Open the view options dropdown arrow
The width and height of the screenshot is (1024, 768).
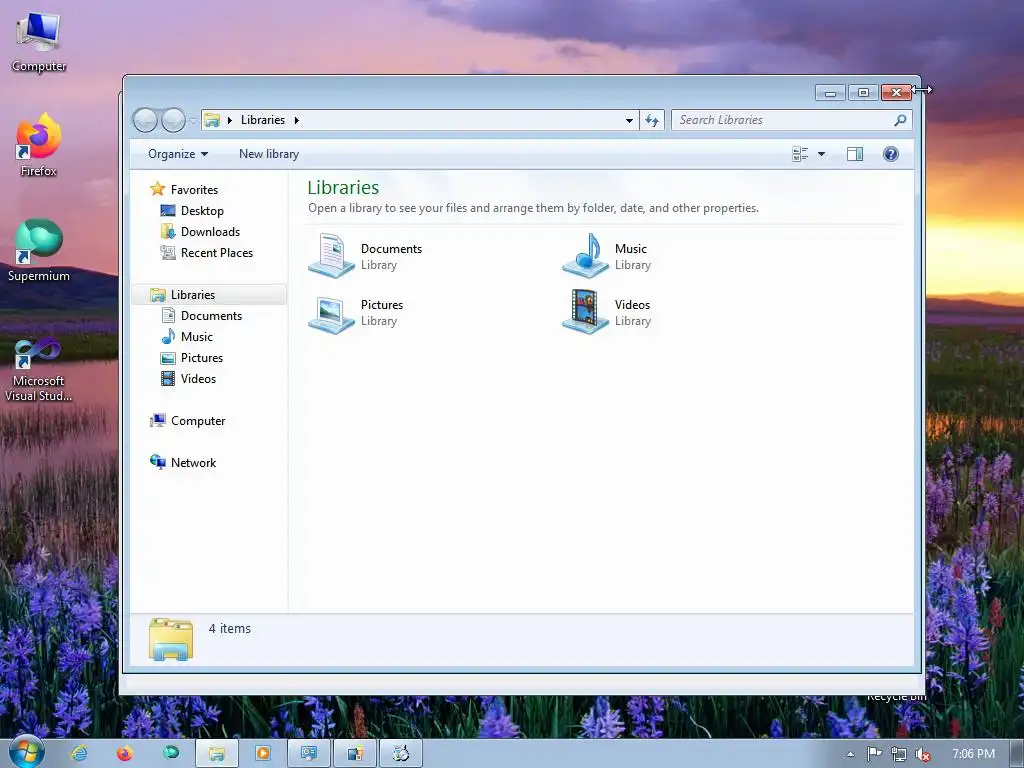822,154
